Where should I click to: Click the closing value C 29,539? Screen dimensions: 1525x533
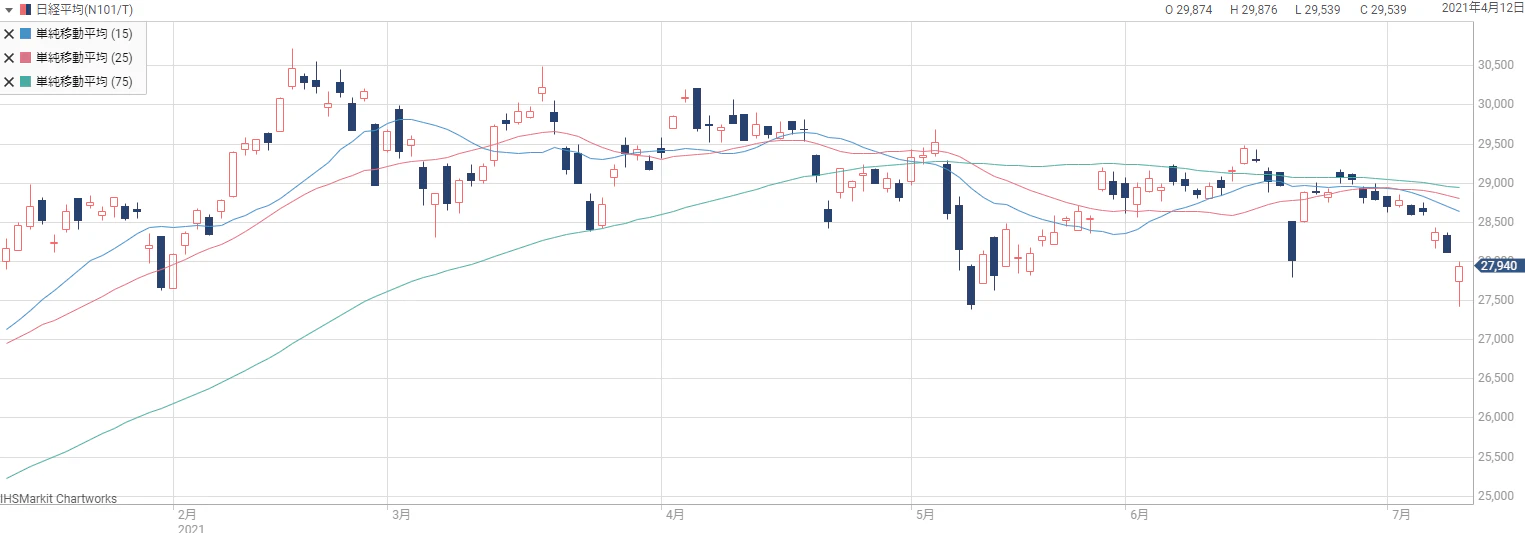(x=1383, y=10)
